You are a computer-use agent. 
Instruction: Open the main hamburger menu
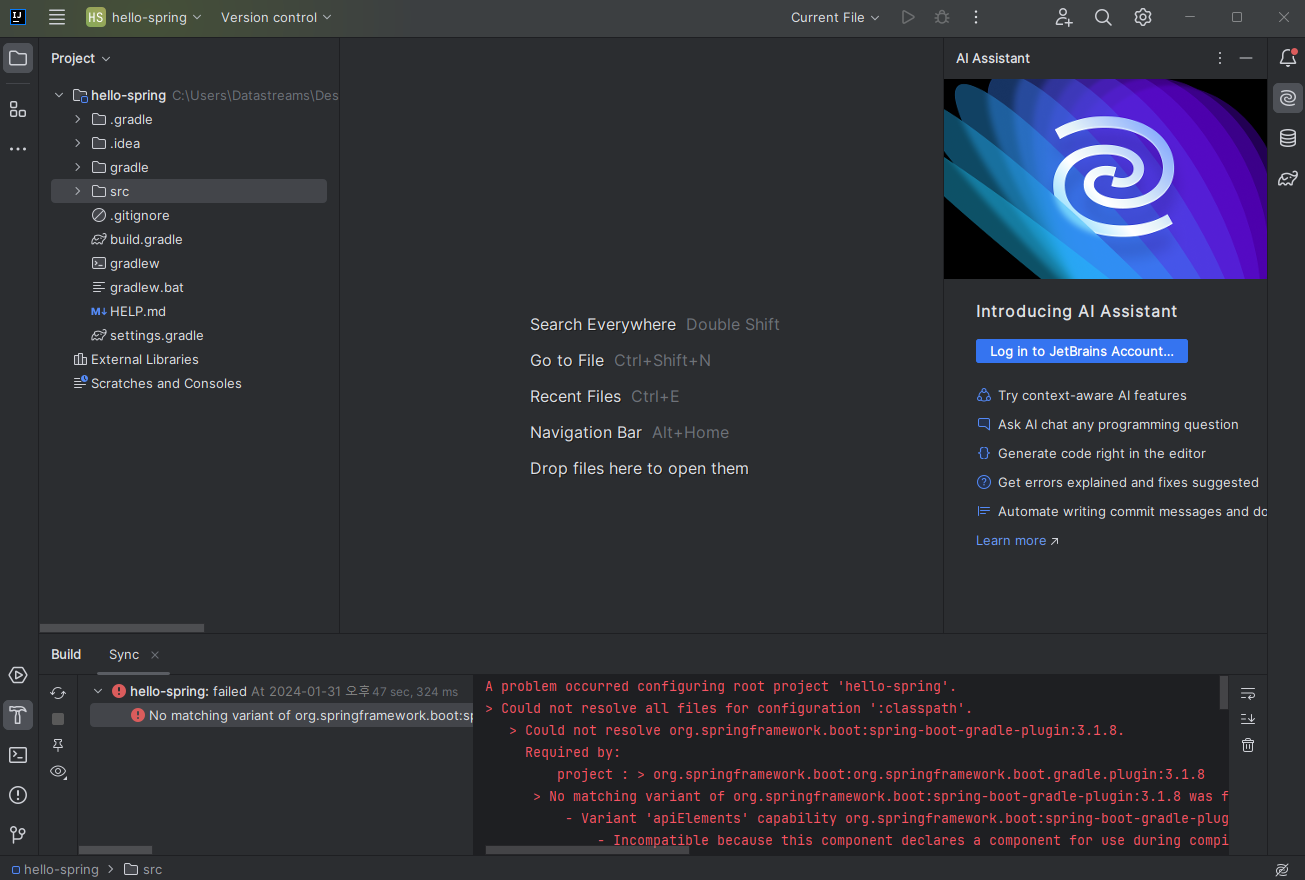pyautogui.click(x=57, y=17)
